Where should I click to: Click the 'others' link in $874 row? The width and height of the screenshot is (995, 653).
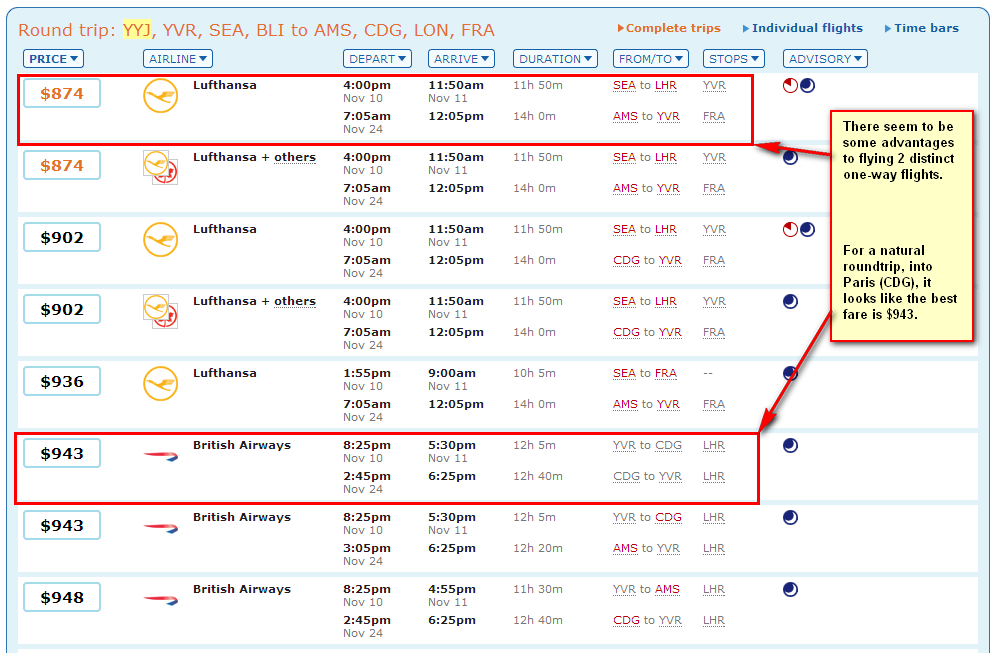295,157
